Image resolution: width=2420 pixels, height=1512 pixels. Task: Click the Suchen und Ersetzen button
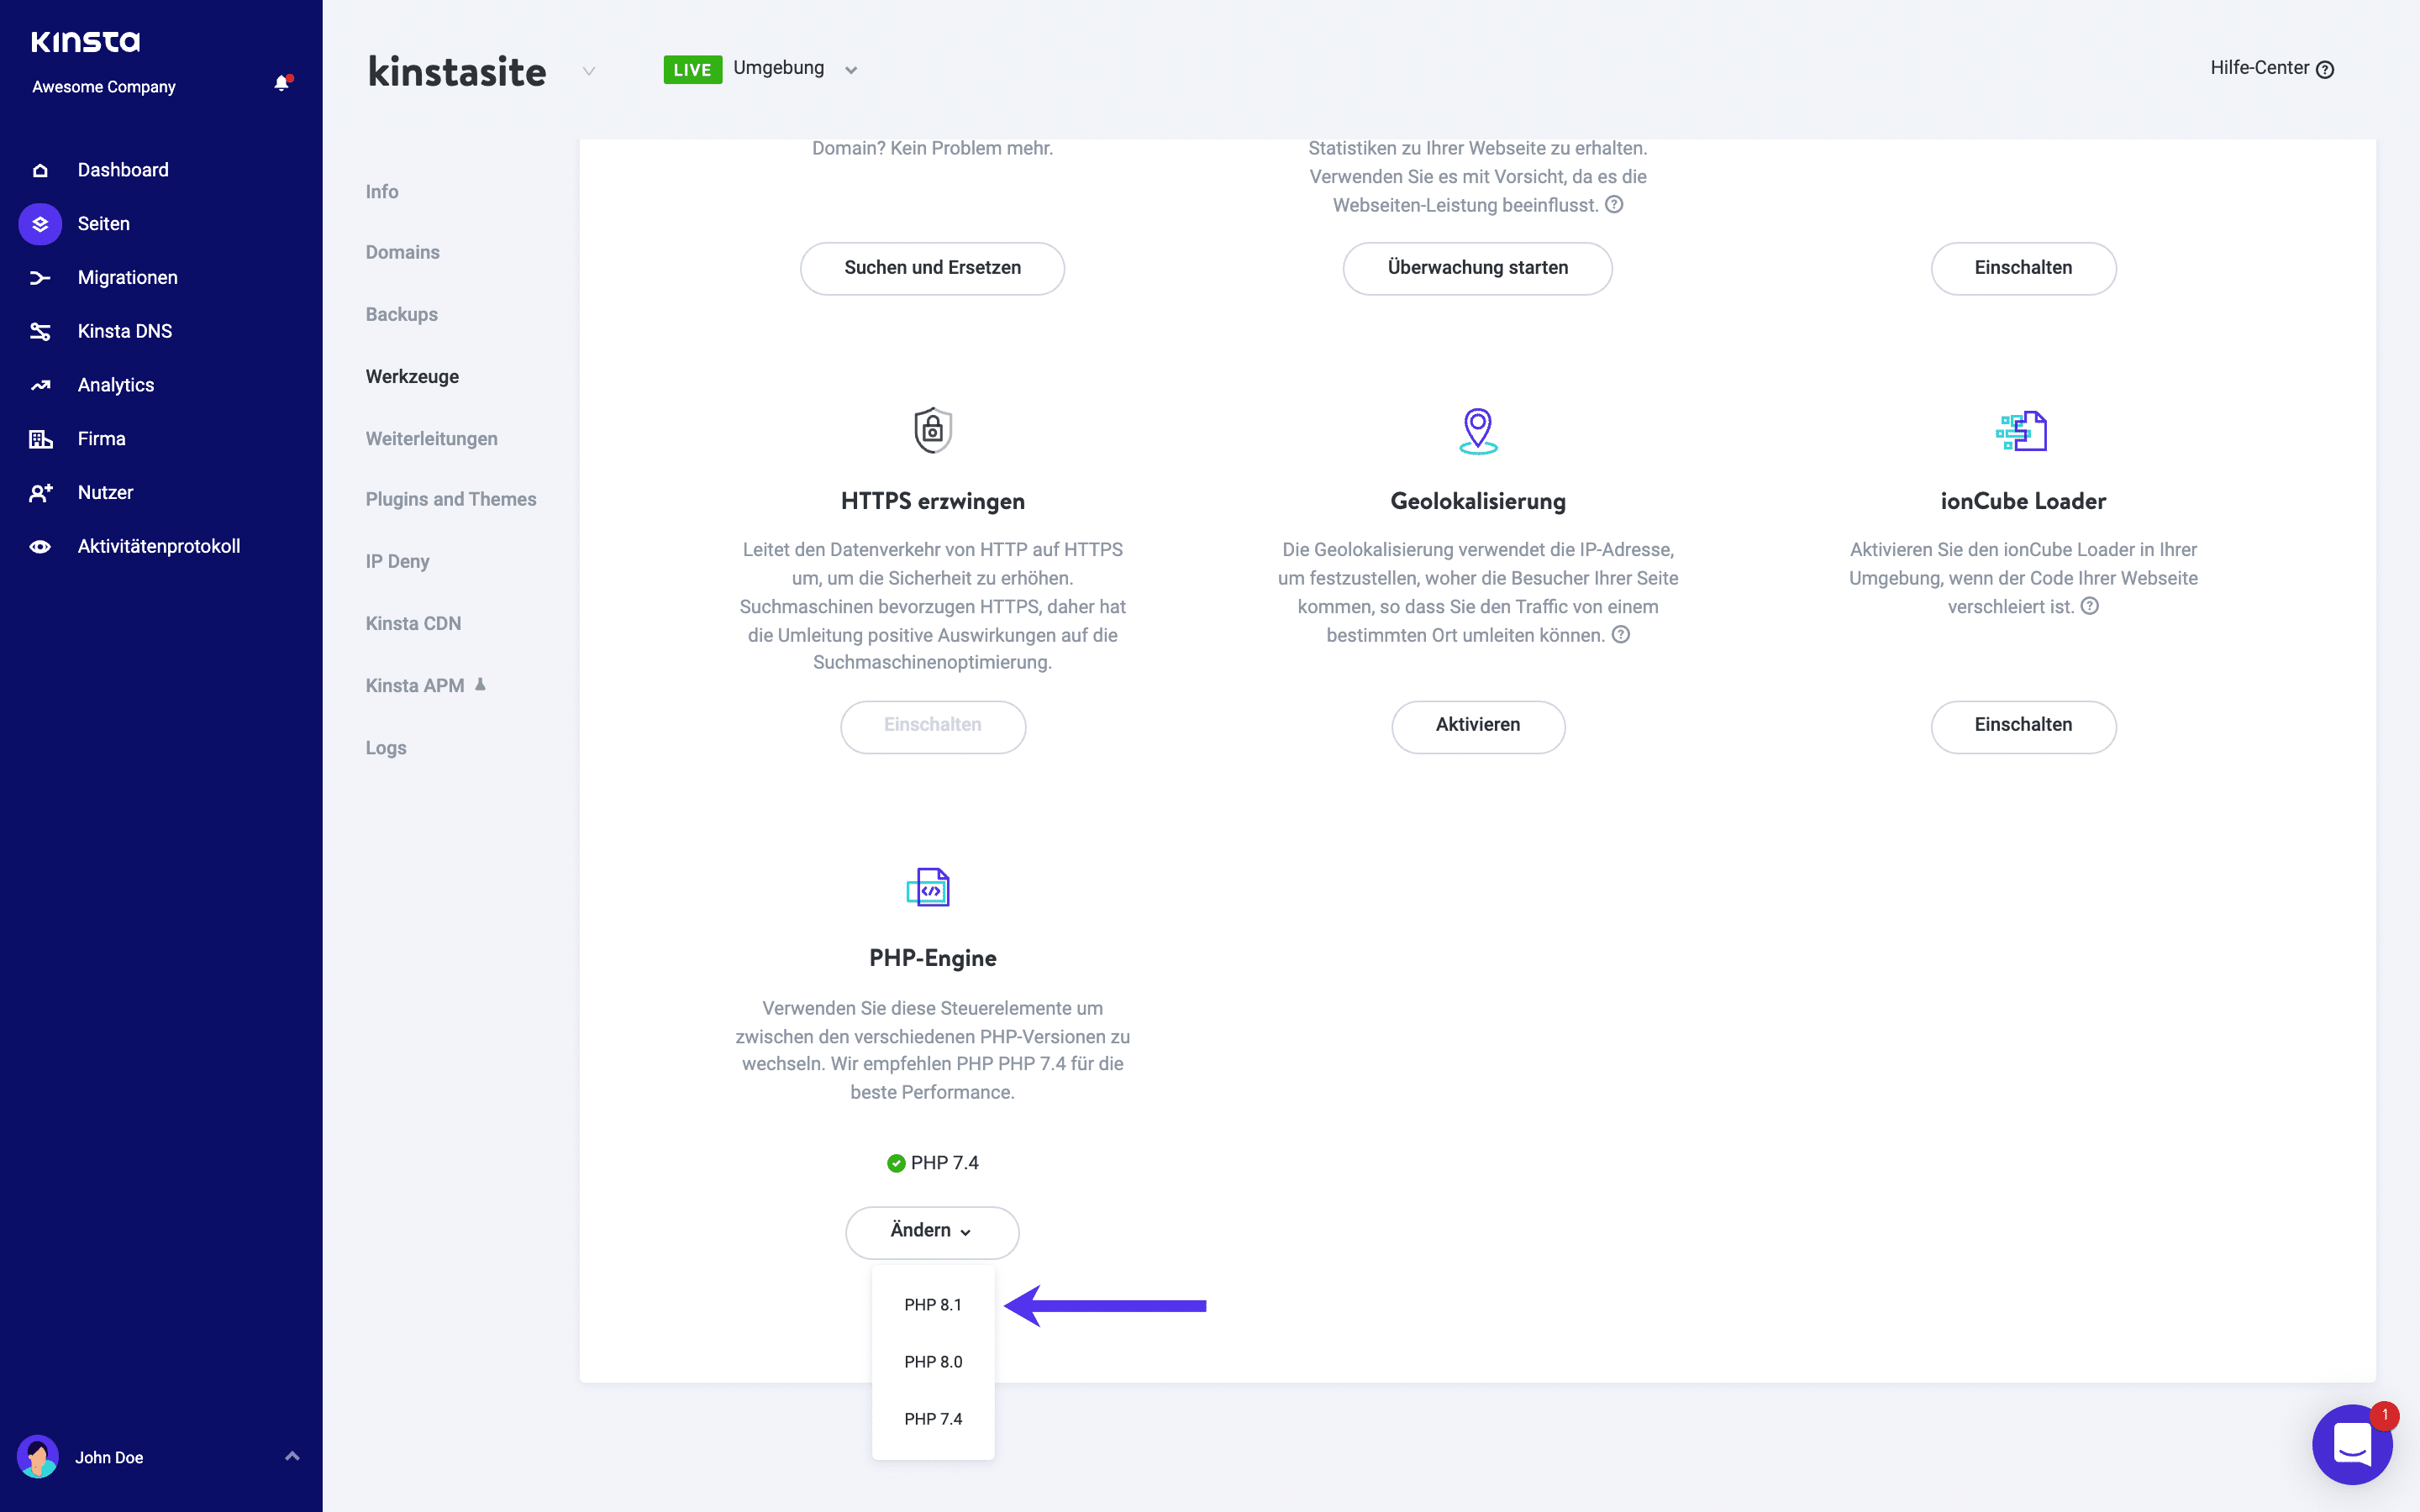tap(931, 267)
